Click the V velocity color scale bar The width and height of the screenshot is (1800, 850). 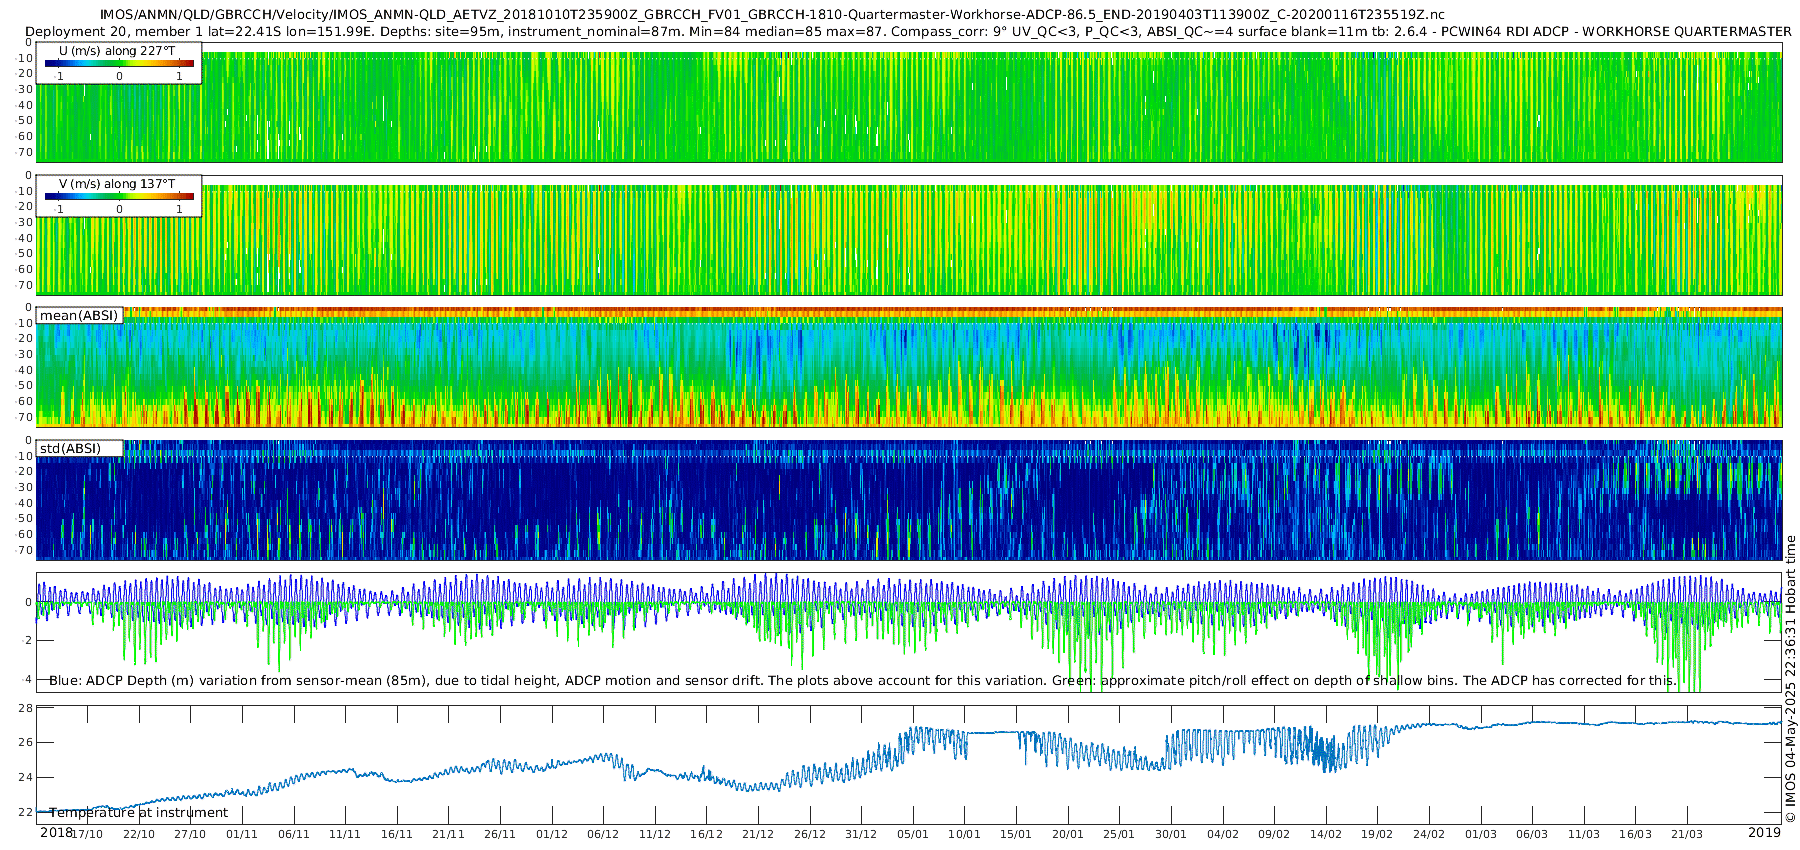[x=119, y=196]
